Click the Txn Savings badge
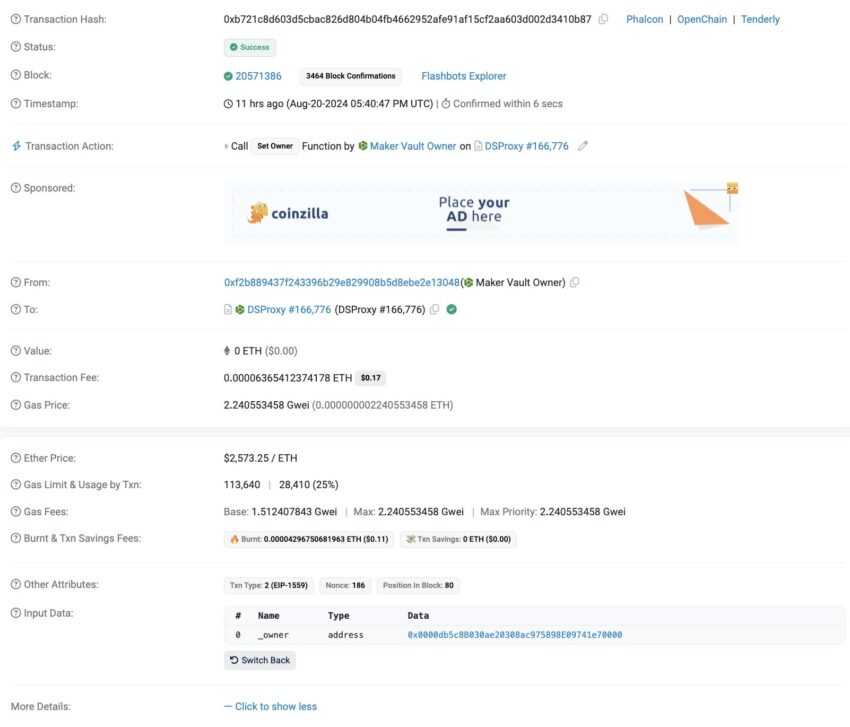850x727 pixels. pyautogui.click(x=458, y=539)
